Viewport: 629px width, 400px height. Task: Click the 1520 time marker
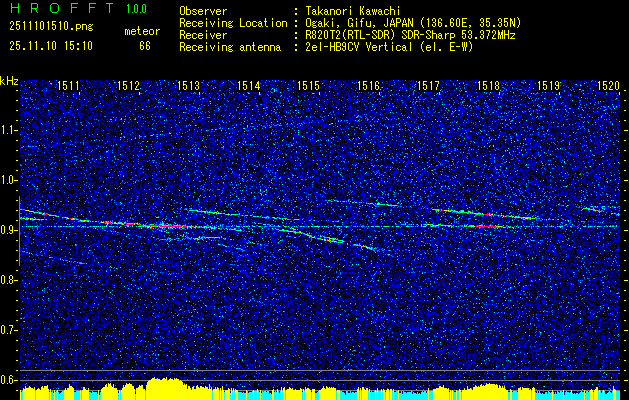pos(608,87)
